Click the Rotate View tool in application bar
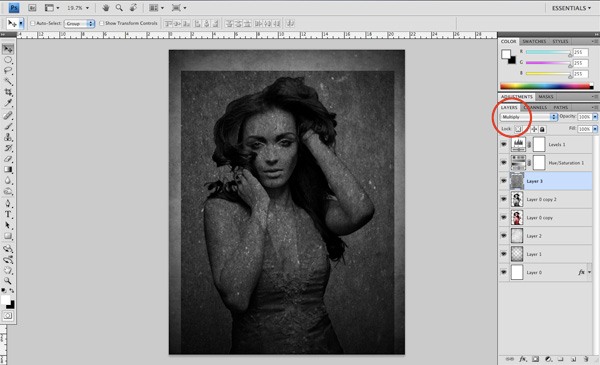The image size is (600, 365). coord(133,8)
